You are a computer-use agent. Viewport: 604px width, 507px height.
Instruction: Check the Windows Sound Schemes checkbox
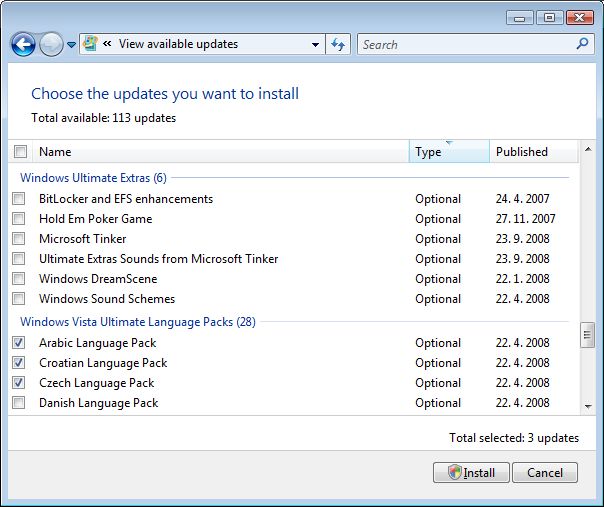pyautogui.click(x=18, y=299)
